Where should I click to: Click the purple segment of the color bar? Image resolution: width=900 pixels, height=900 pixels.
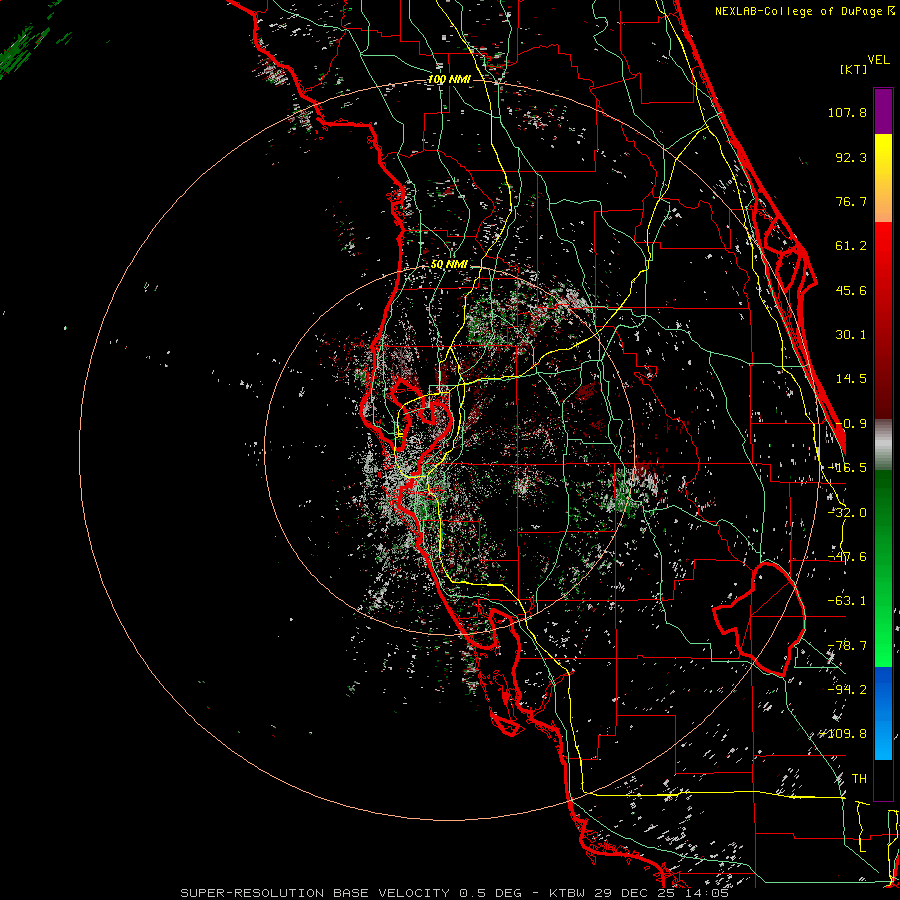(x=883, y=111)
